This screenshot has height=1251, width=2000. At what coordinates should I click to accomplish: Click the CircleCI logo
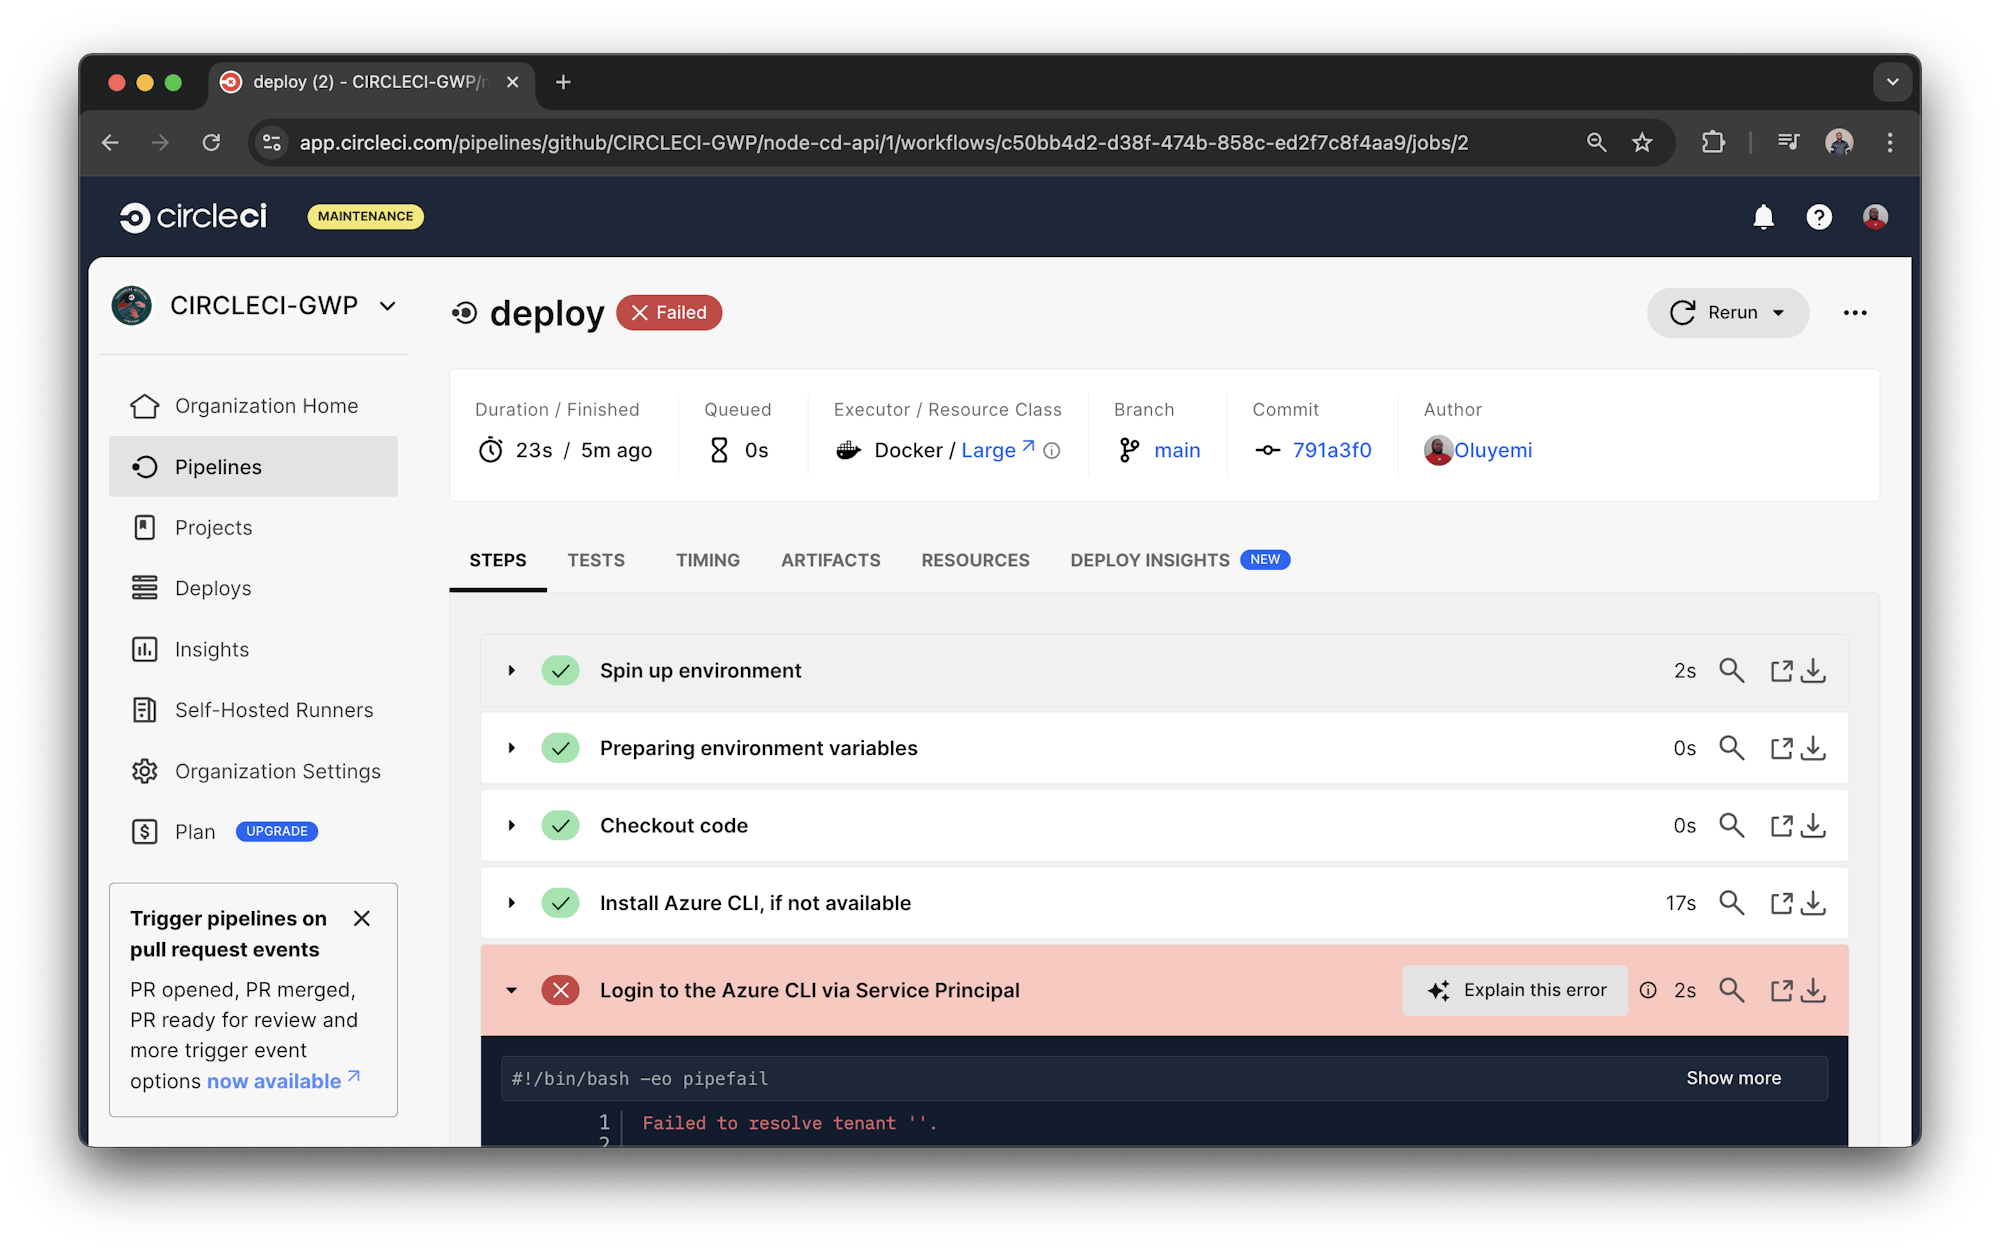pos(193,216)
